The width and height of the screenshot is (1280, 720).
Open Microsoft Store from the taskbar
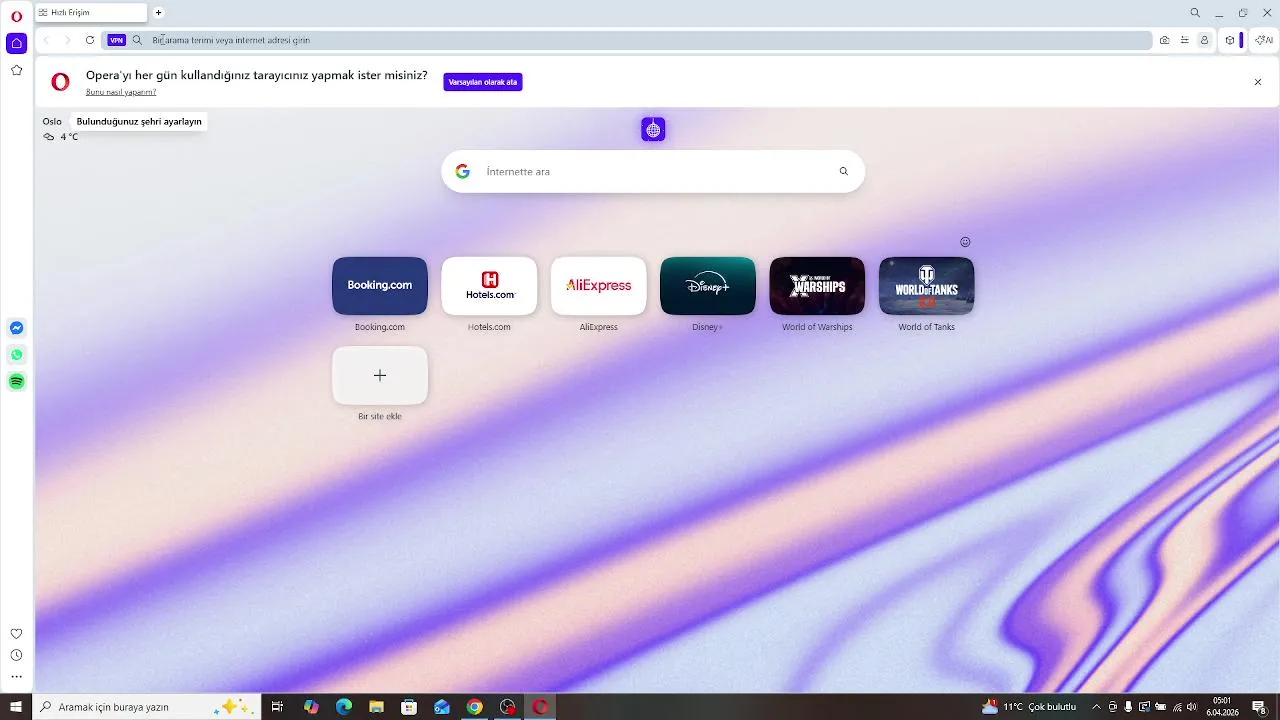pyautogui.click(x=409, y=707)
